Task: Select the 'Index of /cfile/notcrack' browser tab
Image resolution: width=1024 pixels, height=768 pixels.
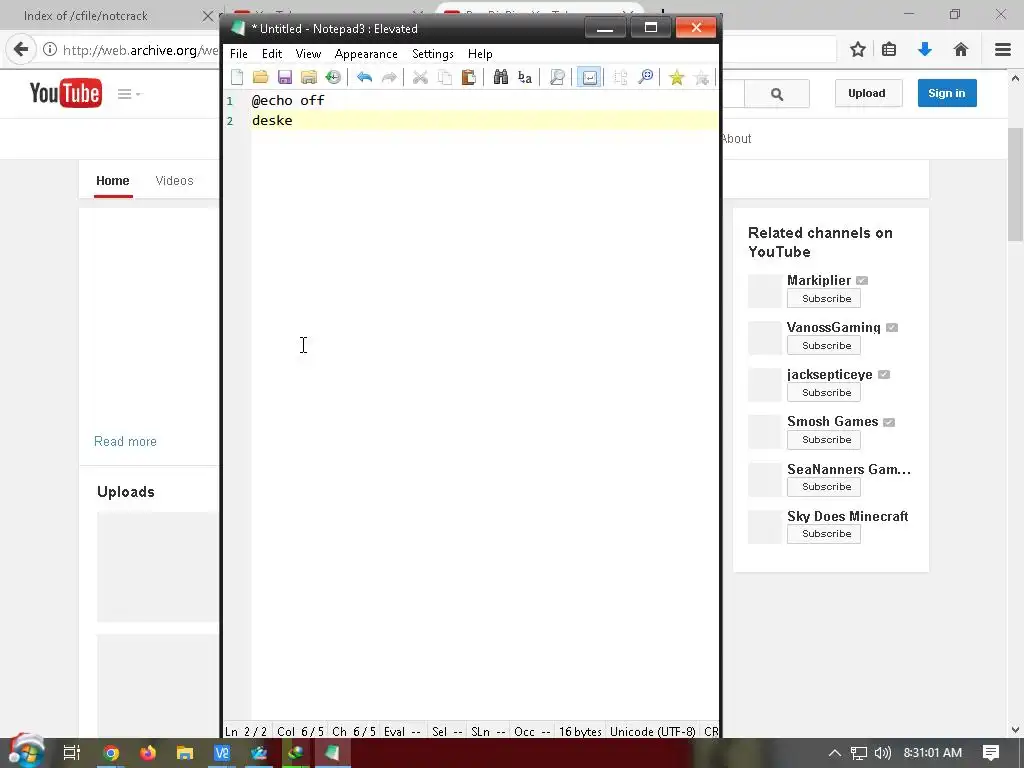Action: coord(86,16)
